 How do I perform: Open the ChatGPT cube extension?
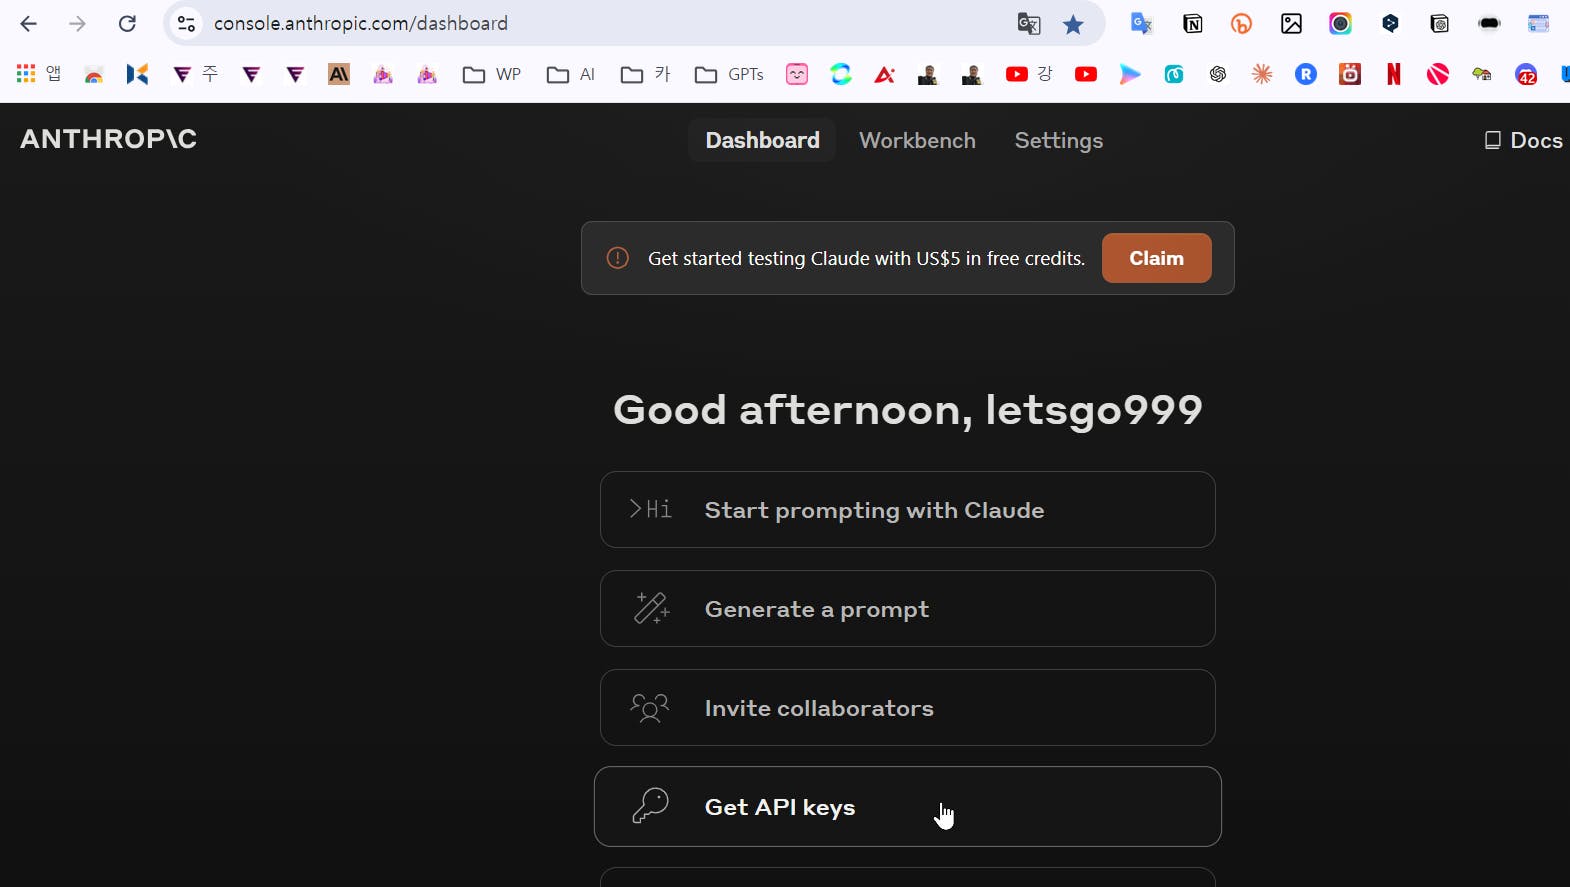(1440, 24)
